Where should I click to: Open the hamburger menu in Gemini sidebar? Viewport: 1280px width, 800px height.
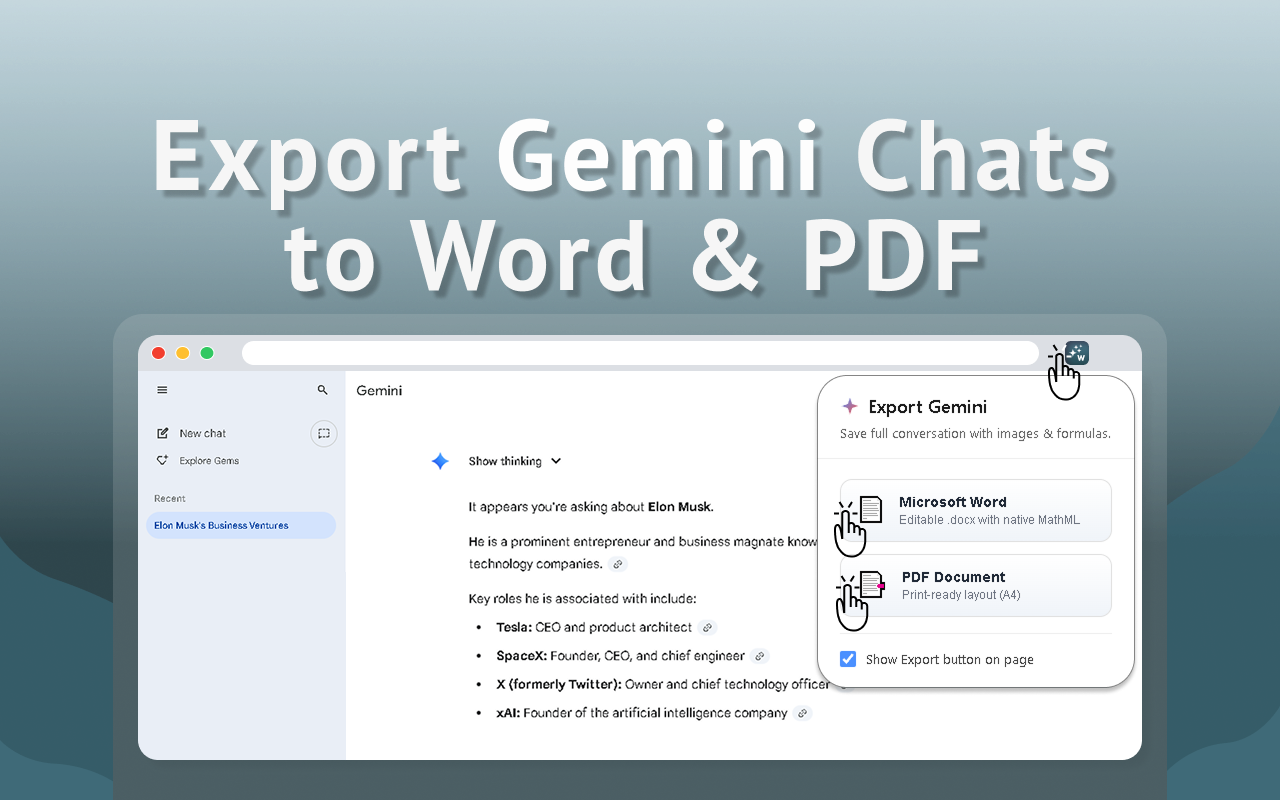pyautogui.click(x=162, y=390)
